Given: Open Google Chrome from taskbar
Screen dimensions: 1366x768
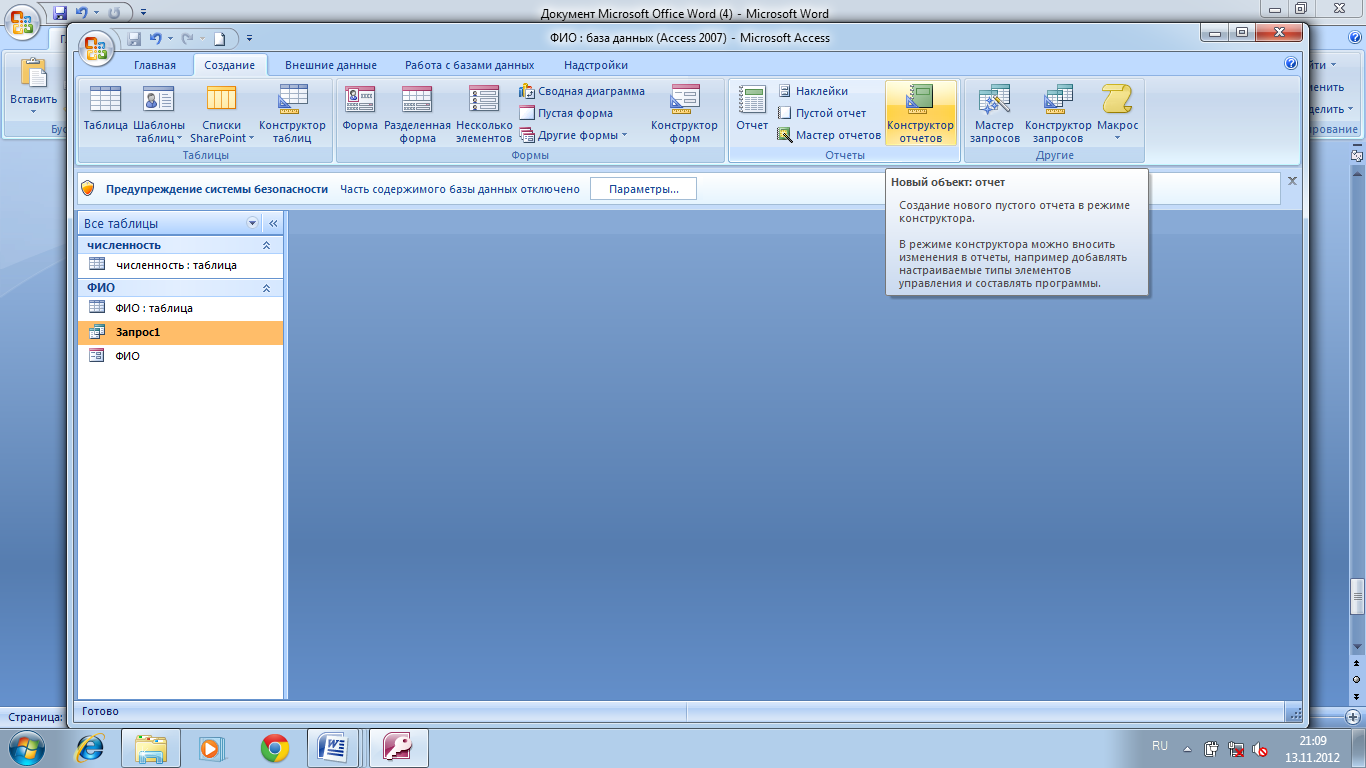Looking at the screenshot, I should (x=274, y=747).
